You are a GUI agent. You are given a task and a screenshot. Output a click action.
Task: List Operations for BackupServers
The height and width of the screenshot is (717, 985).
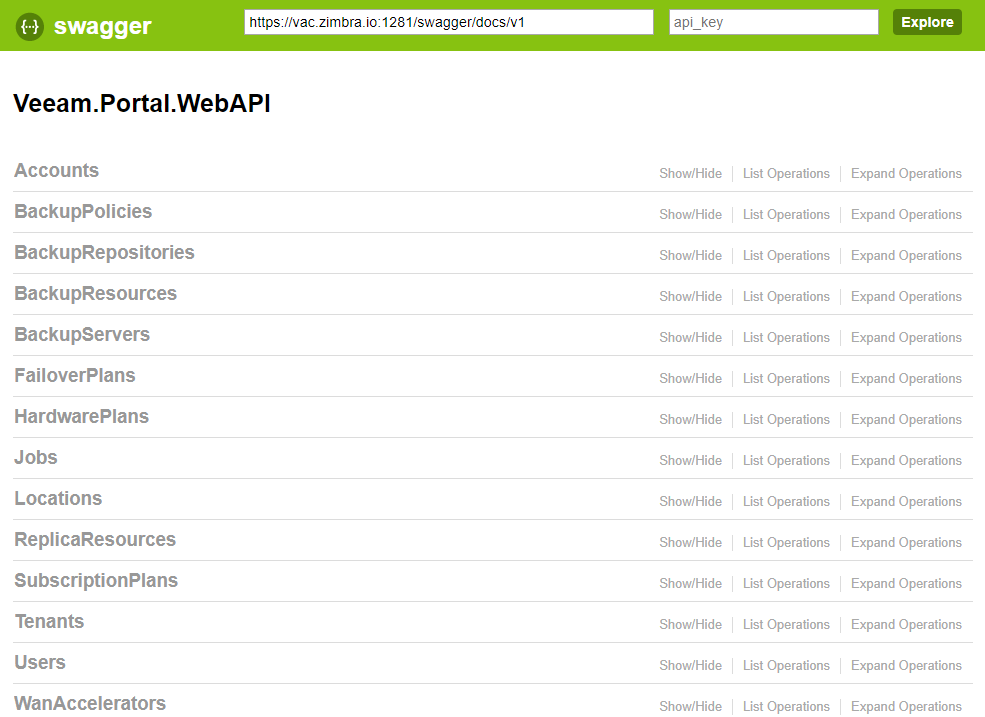[786, 337]
